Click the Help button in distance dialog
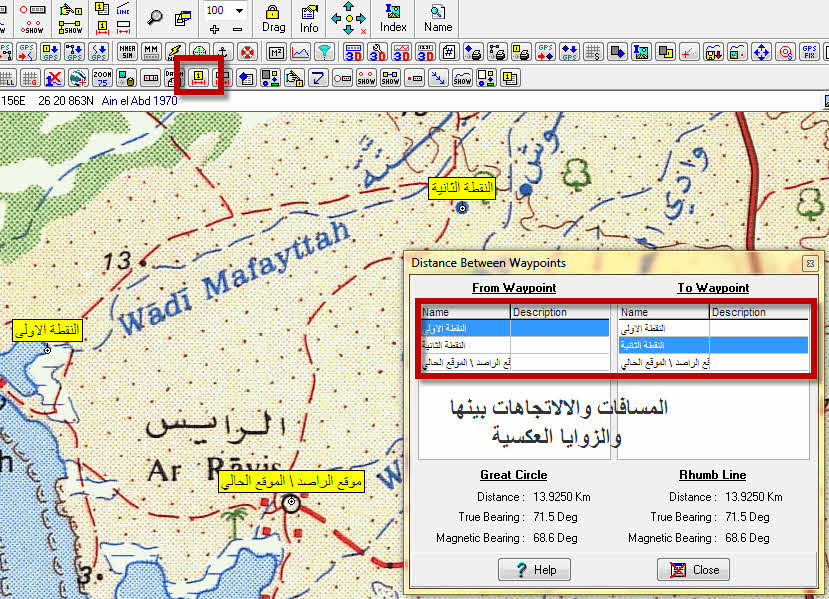 point(534,569)
